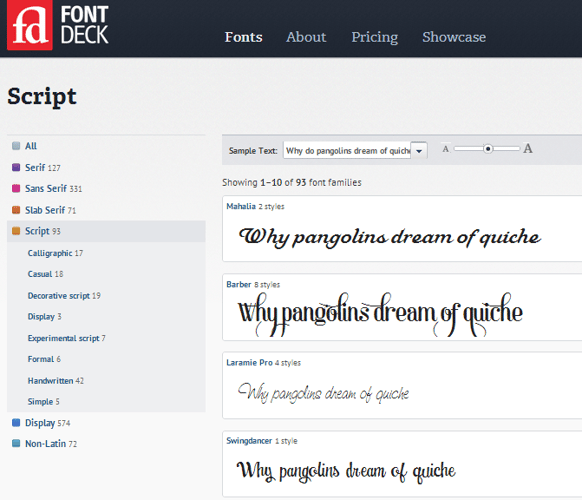This screenshot has height=500, width=582.
Task: Click '2 styles' next to Mahalia
Action: (271, 206)
